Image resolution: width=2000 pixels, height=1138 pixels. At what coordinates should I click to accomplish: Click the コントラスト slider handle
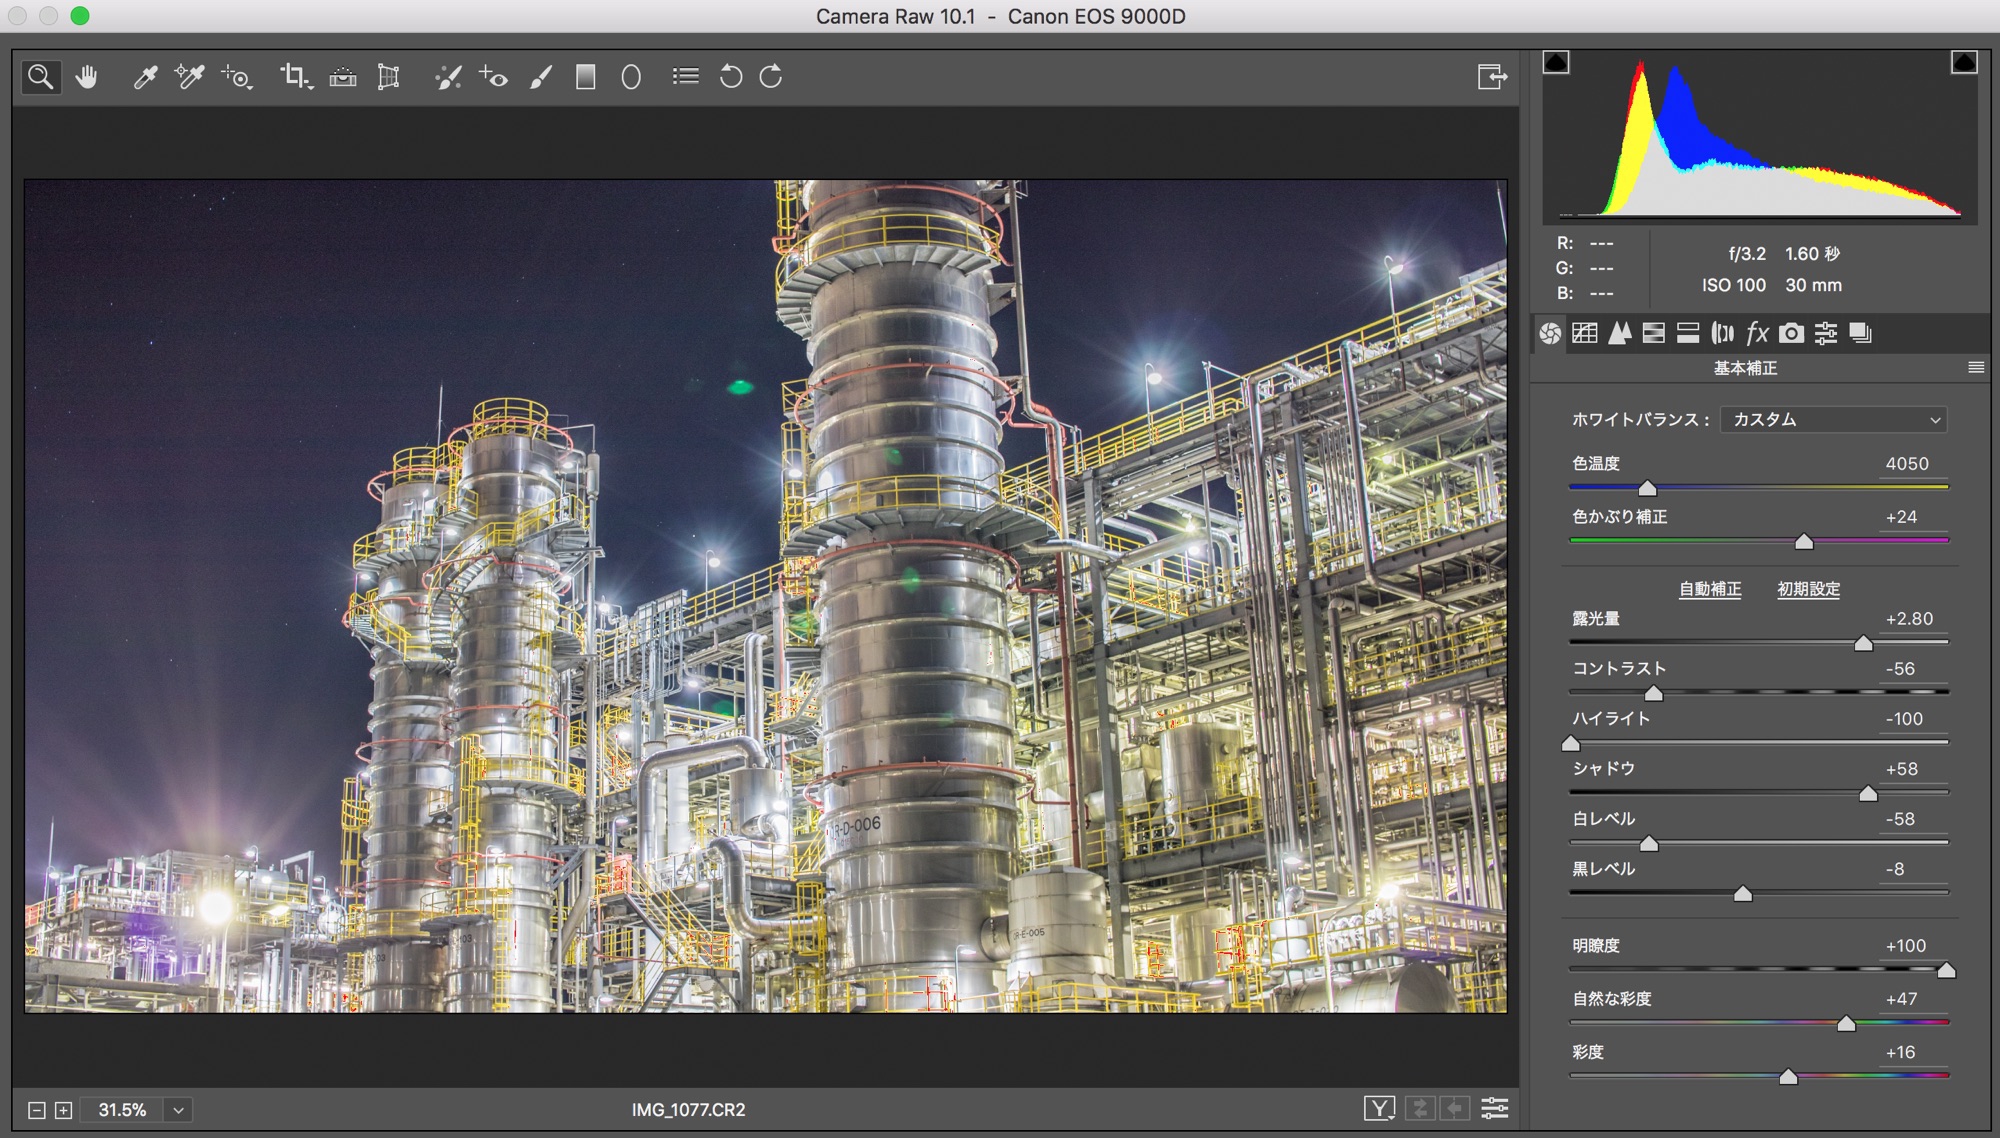tap(1654, 694)
